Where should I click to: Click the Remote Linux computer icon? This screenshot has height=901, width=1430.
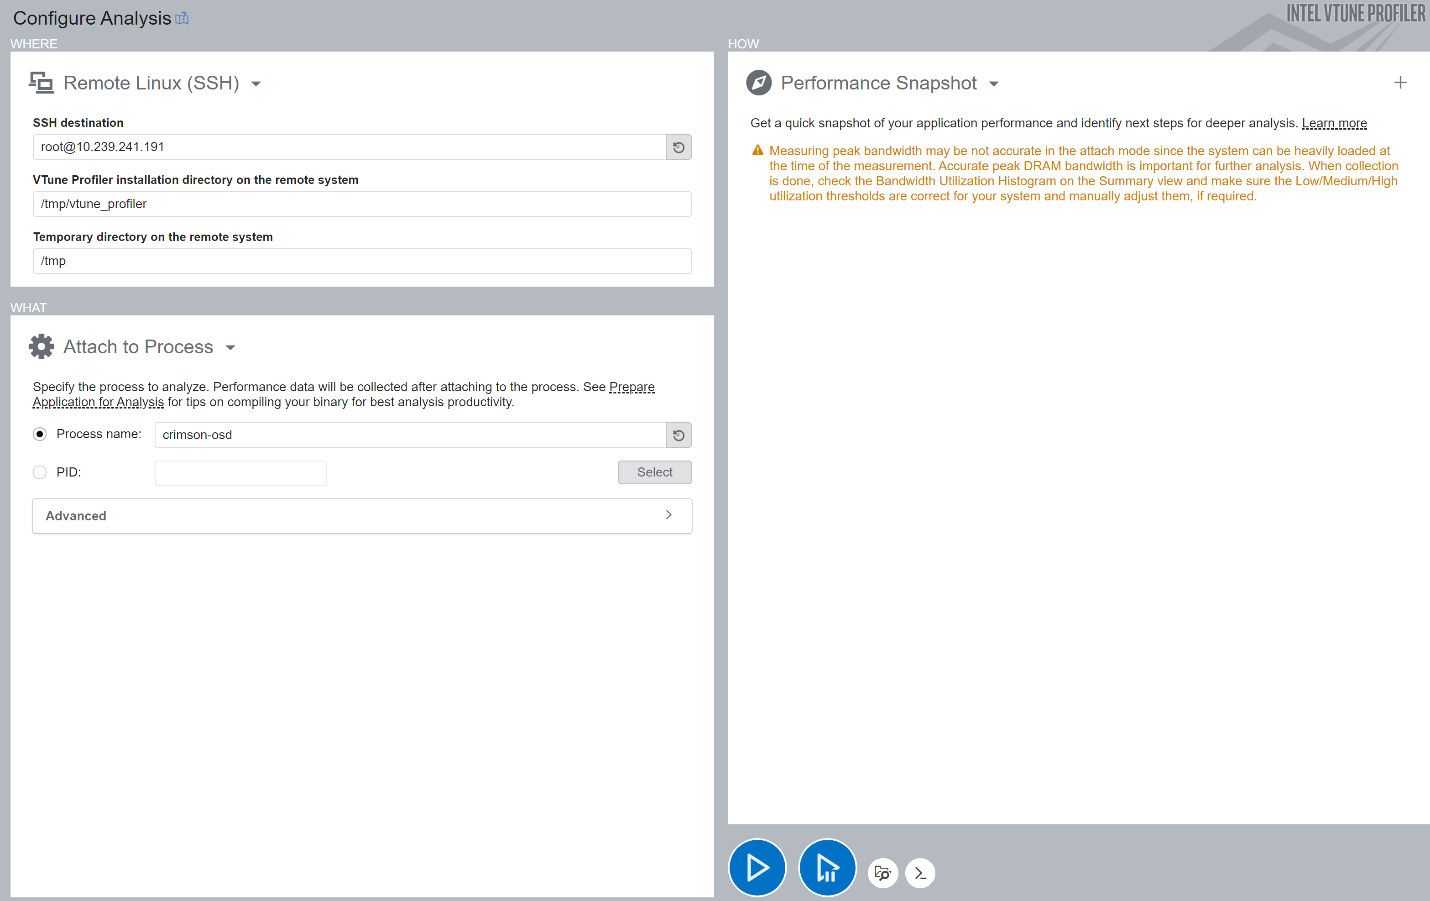(x=41, y=82)
